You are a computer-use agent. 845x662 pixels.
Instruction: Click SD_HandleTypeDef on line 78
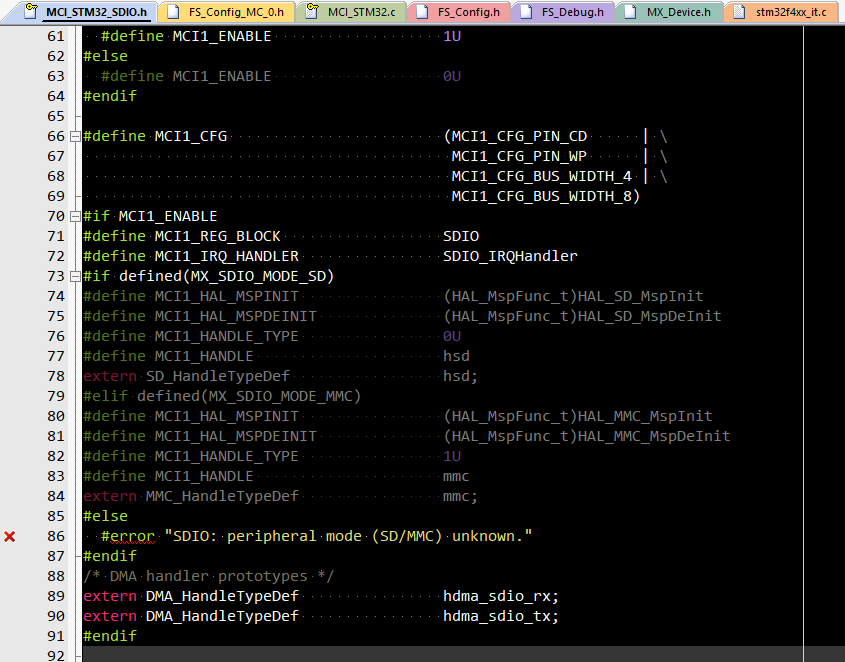click(218, 376)
